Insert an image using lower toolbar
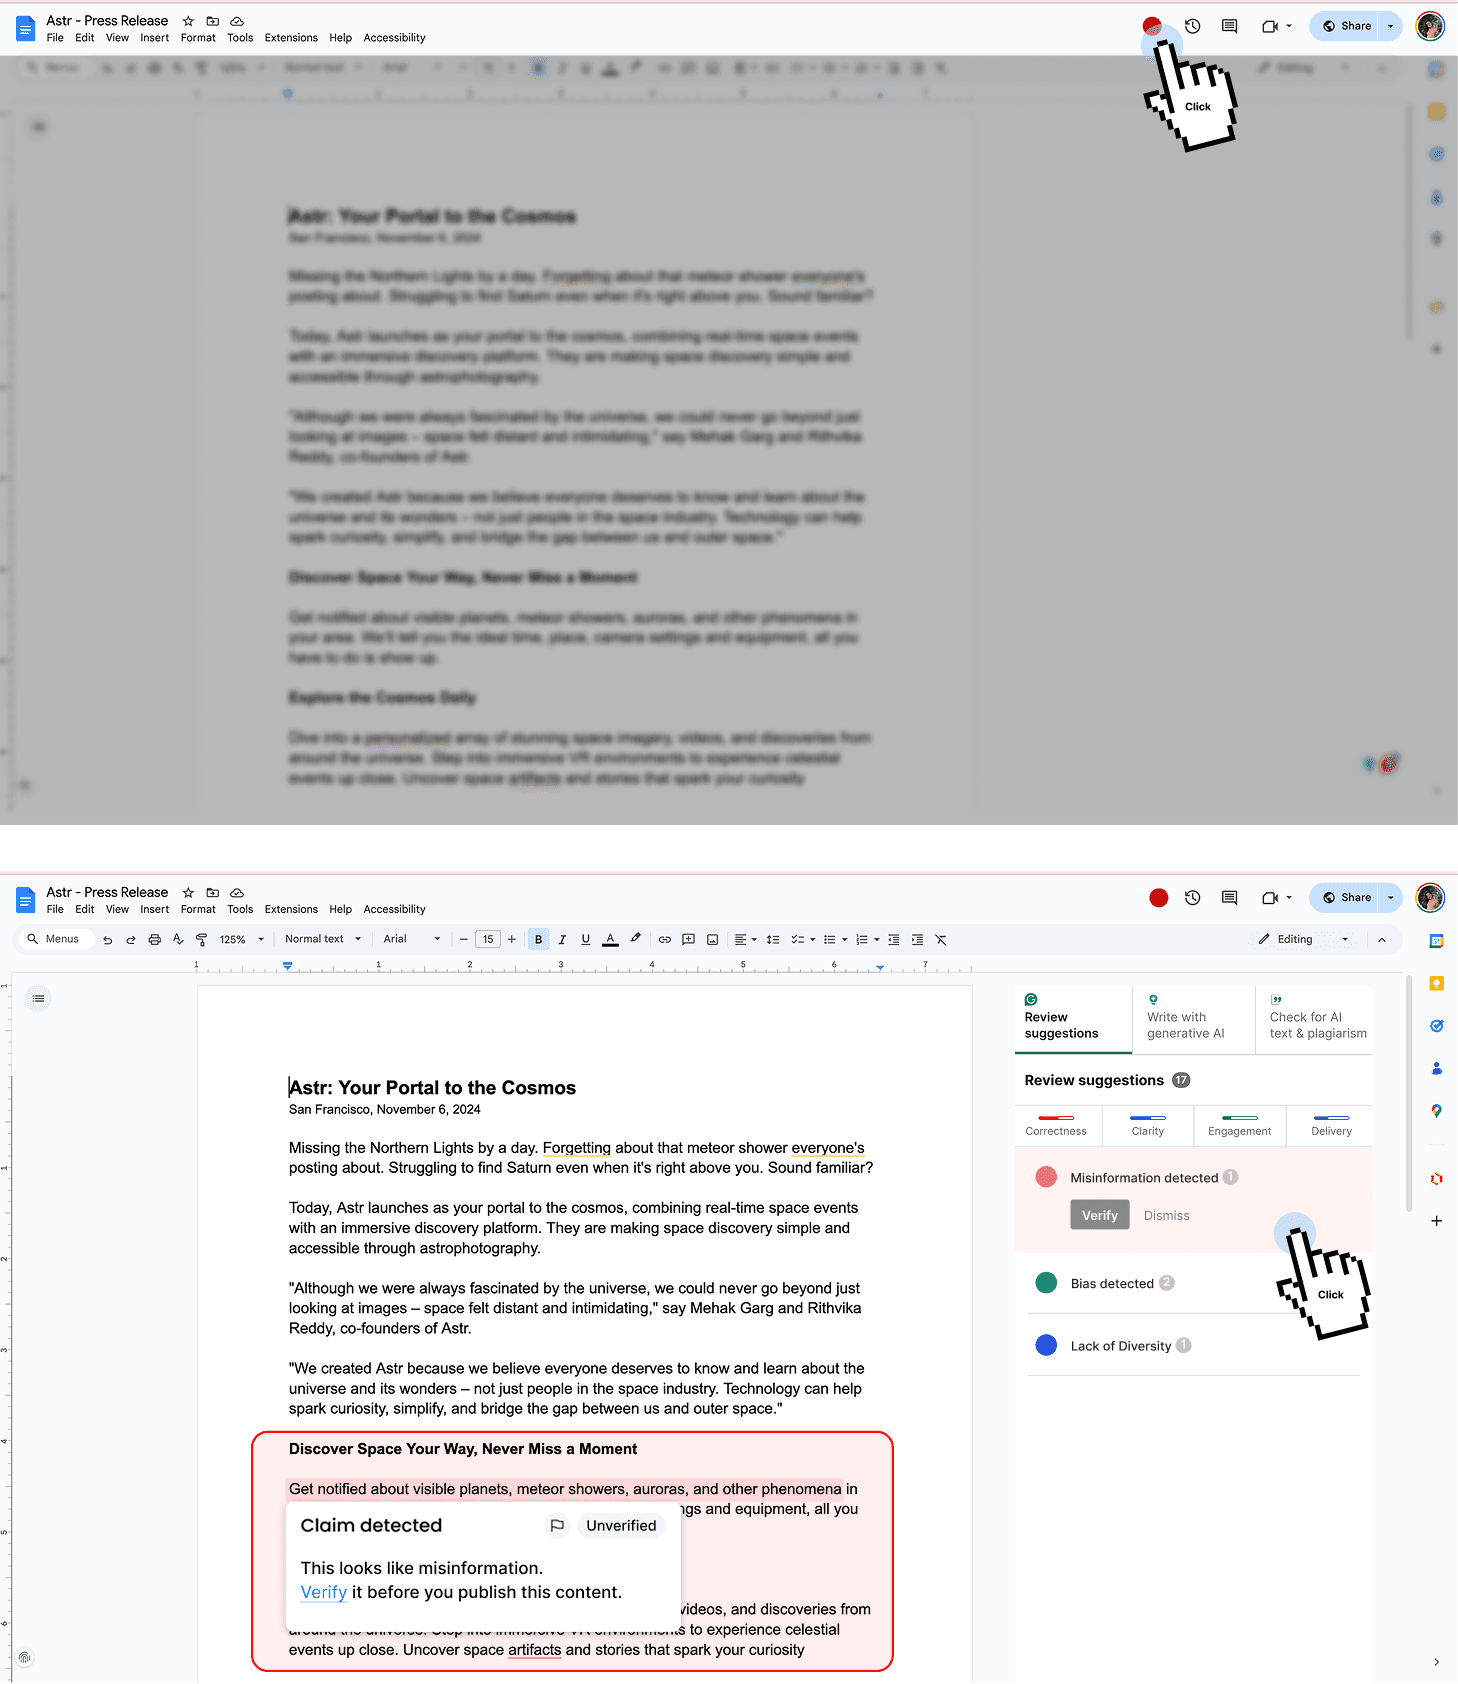 [712, 940]
